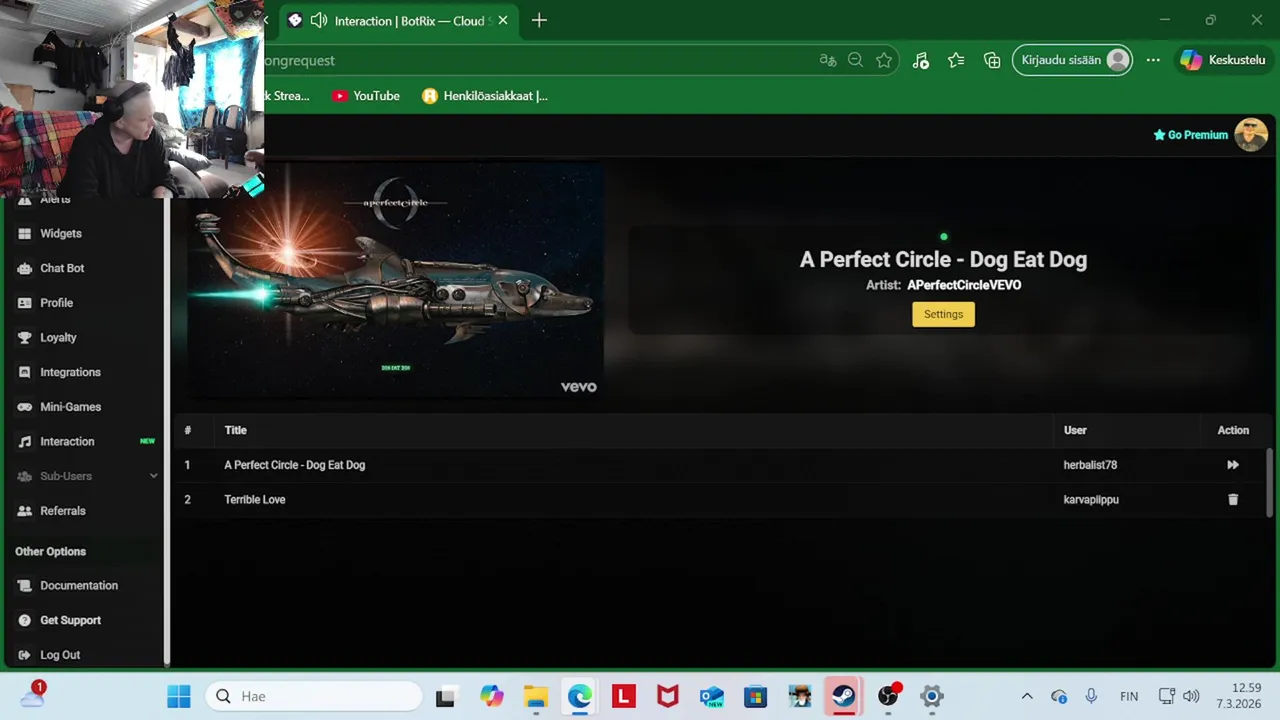This screenshot has width=1280, height=720.
Task: Open Copilot from the taskbar
Action: 491,696
